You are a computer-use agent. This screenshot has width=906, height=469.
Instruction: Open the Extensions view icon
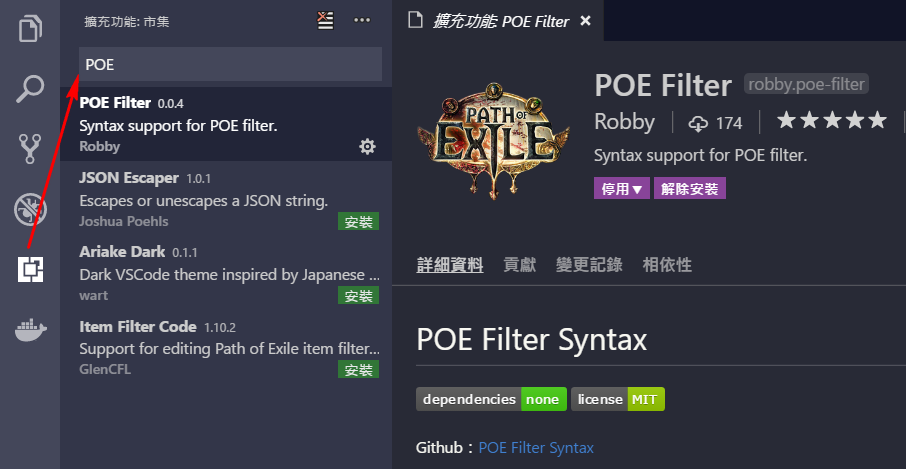(30, 269)
